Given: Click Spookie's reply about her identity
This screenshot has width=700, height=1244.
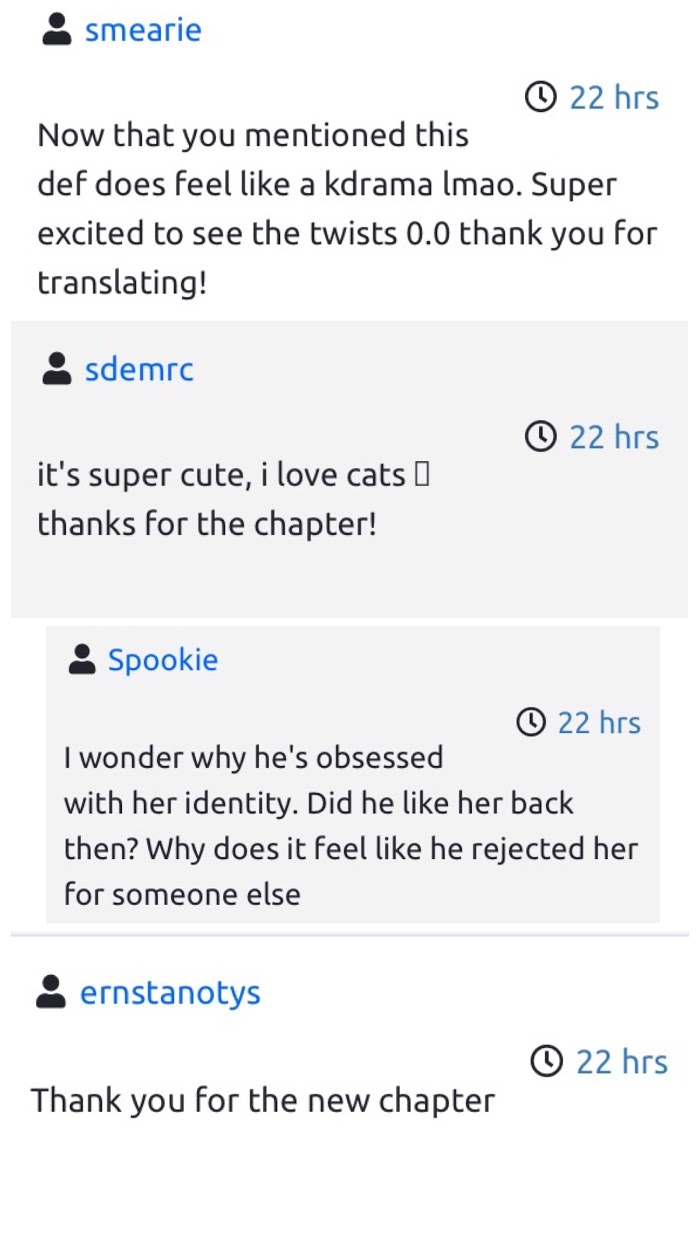Looking at the screenshot, I should [350, 826].
